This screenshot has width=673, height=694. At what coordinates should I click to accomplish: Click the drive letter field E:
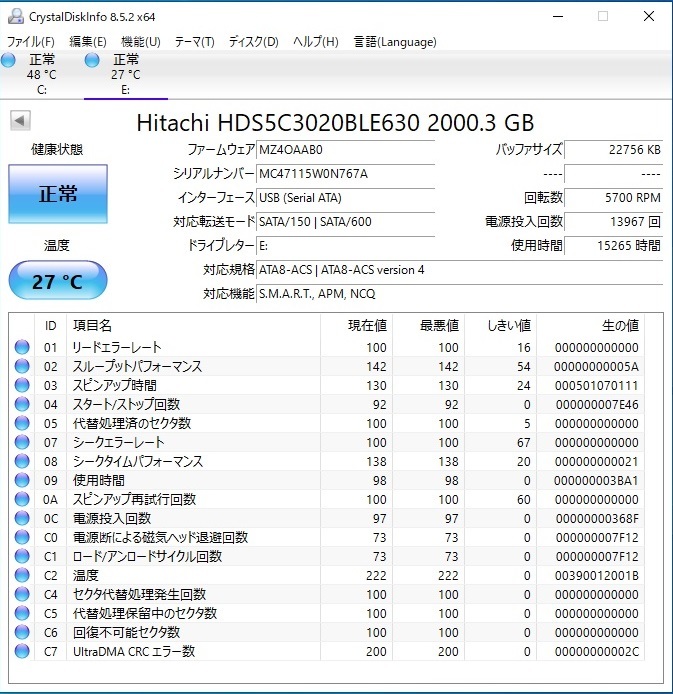pos(346,246)
